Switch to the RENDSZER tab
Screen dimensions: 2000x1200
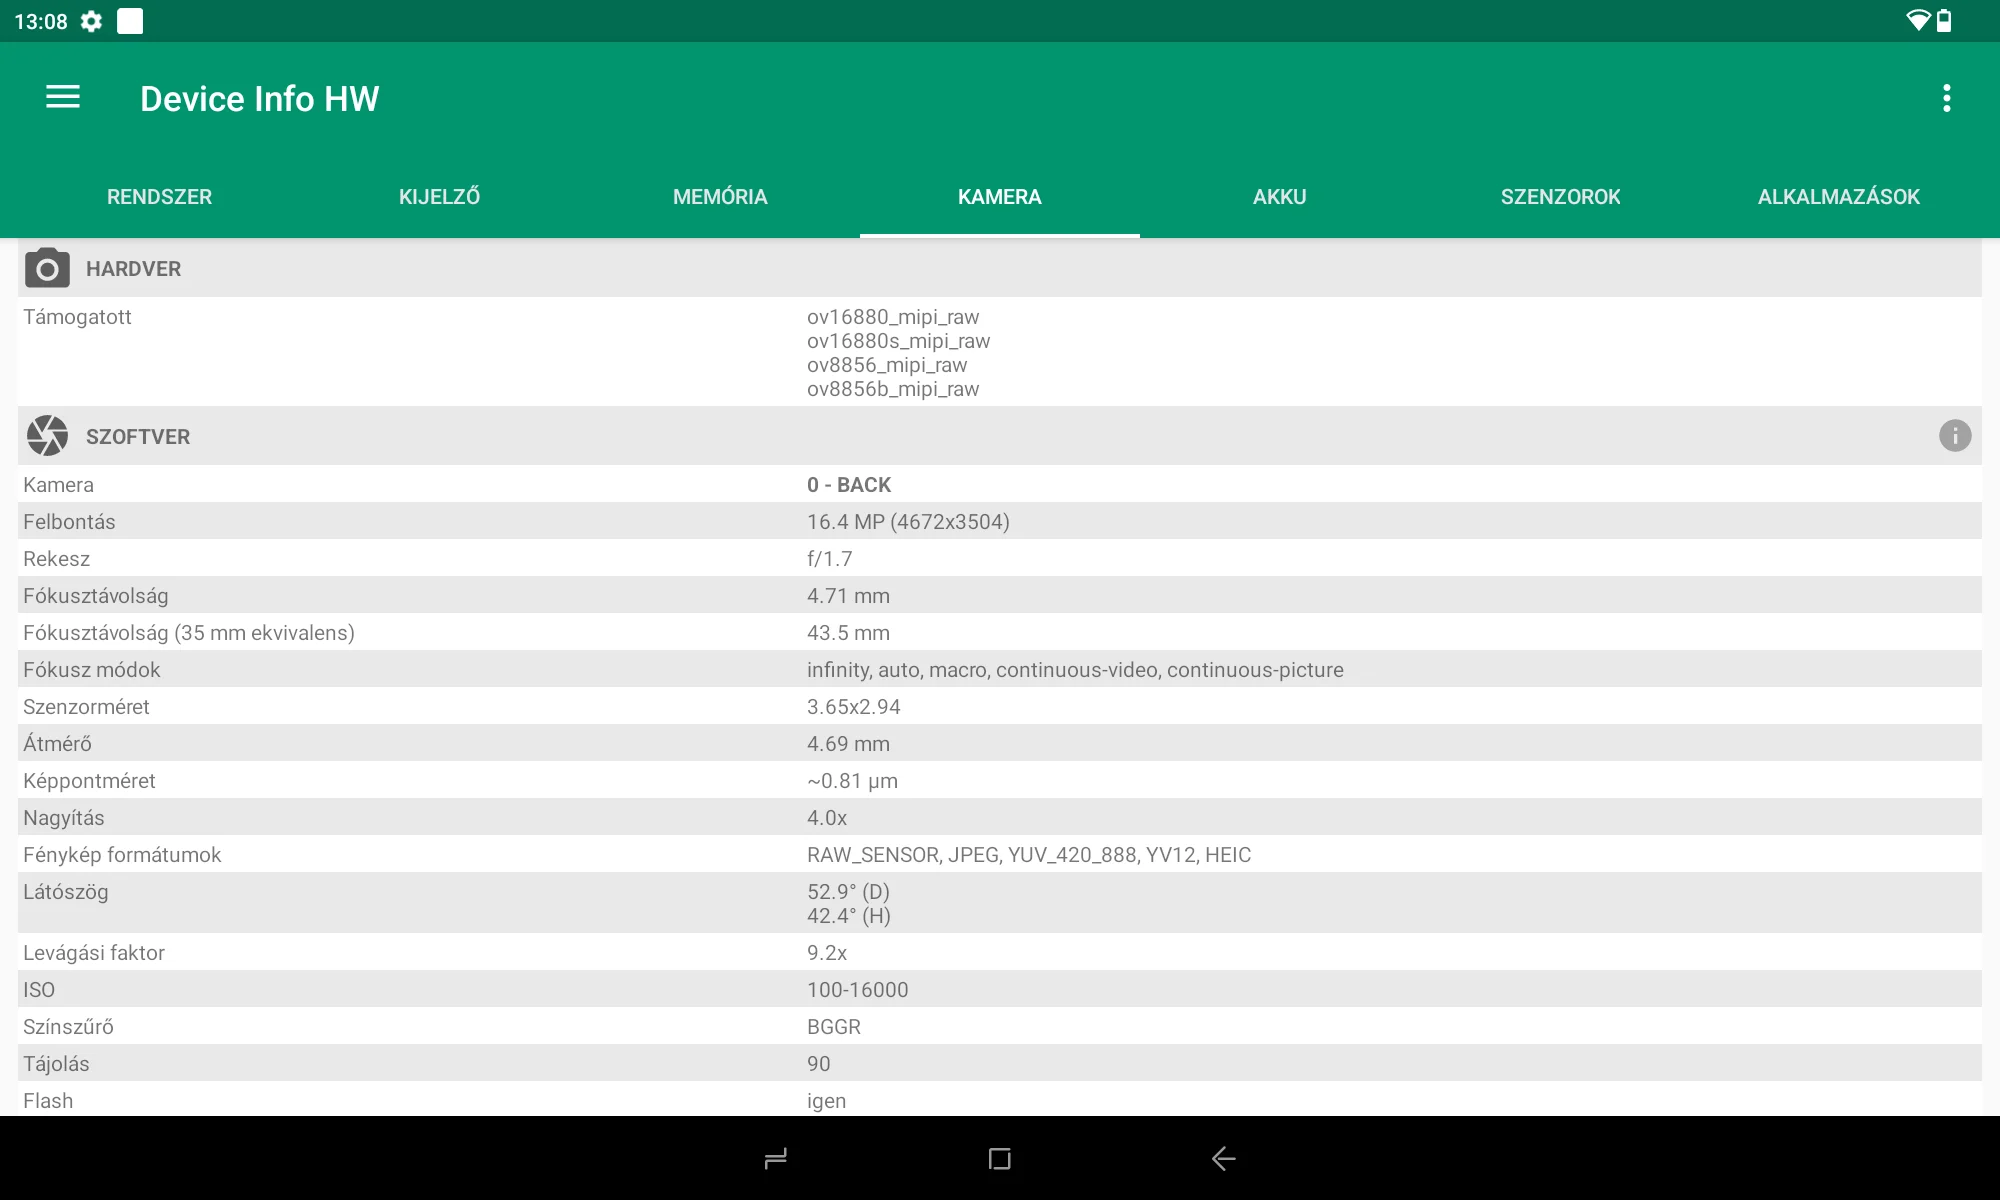[x=159, y=197]
